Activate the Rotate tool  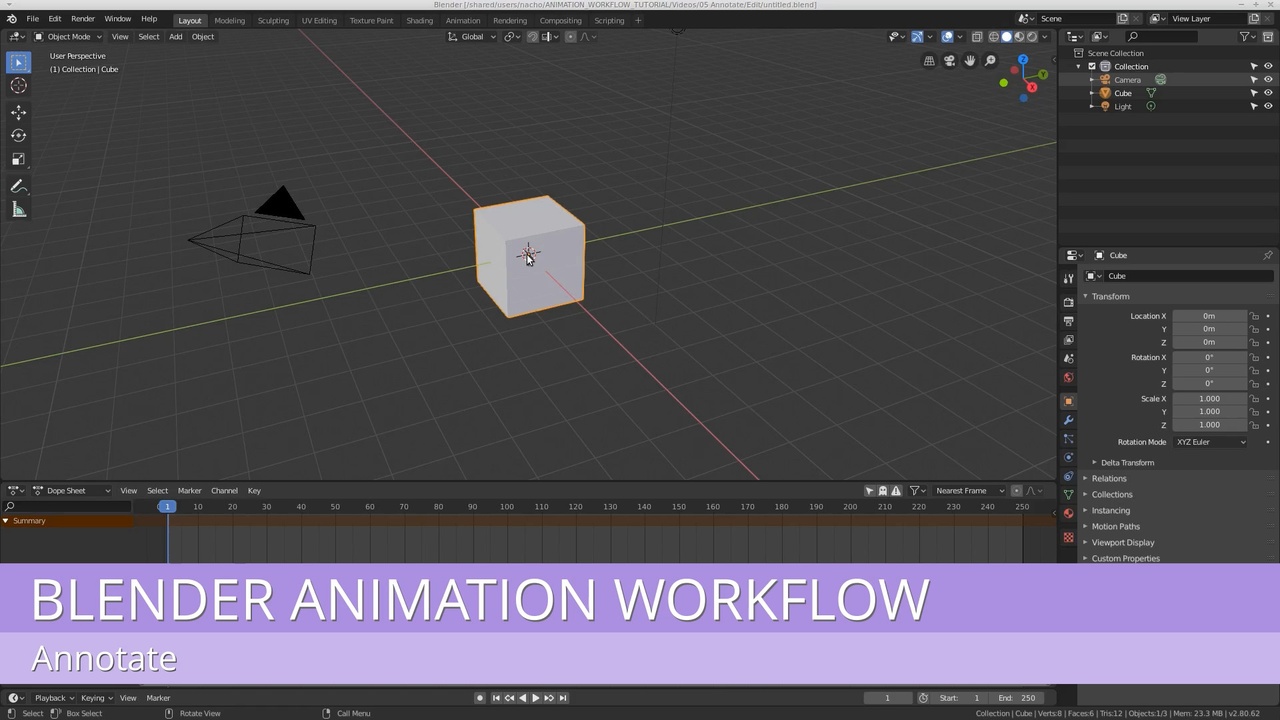coord(18,135)
